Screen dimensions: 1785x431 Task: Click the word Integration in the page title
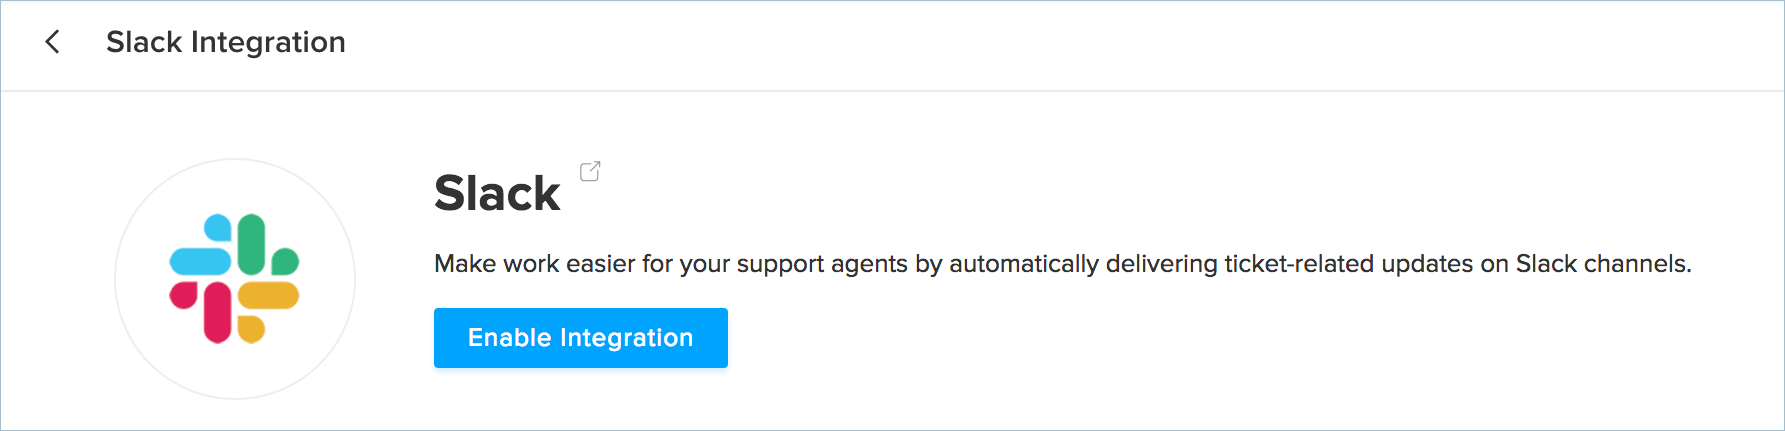click(x=268, y=42)
